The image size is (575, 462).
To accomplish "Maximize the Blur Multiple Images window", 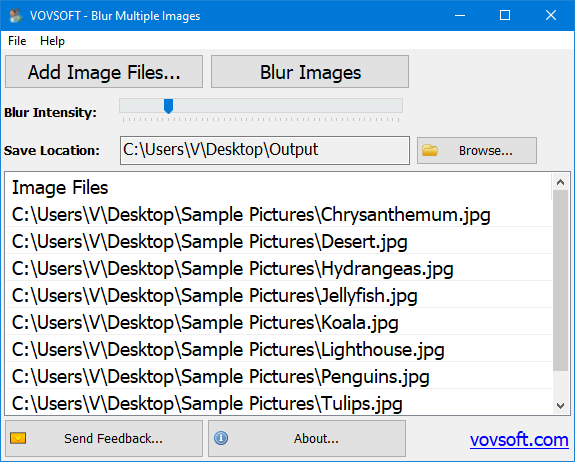I will (505, 15).
